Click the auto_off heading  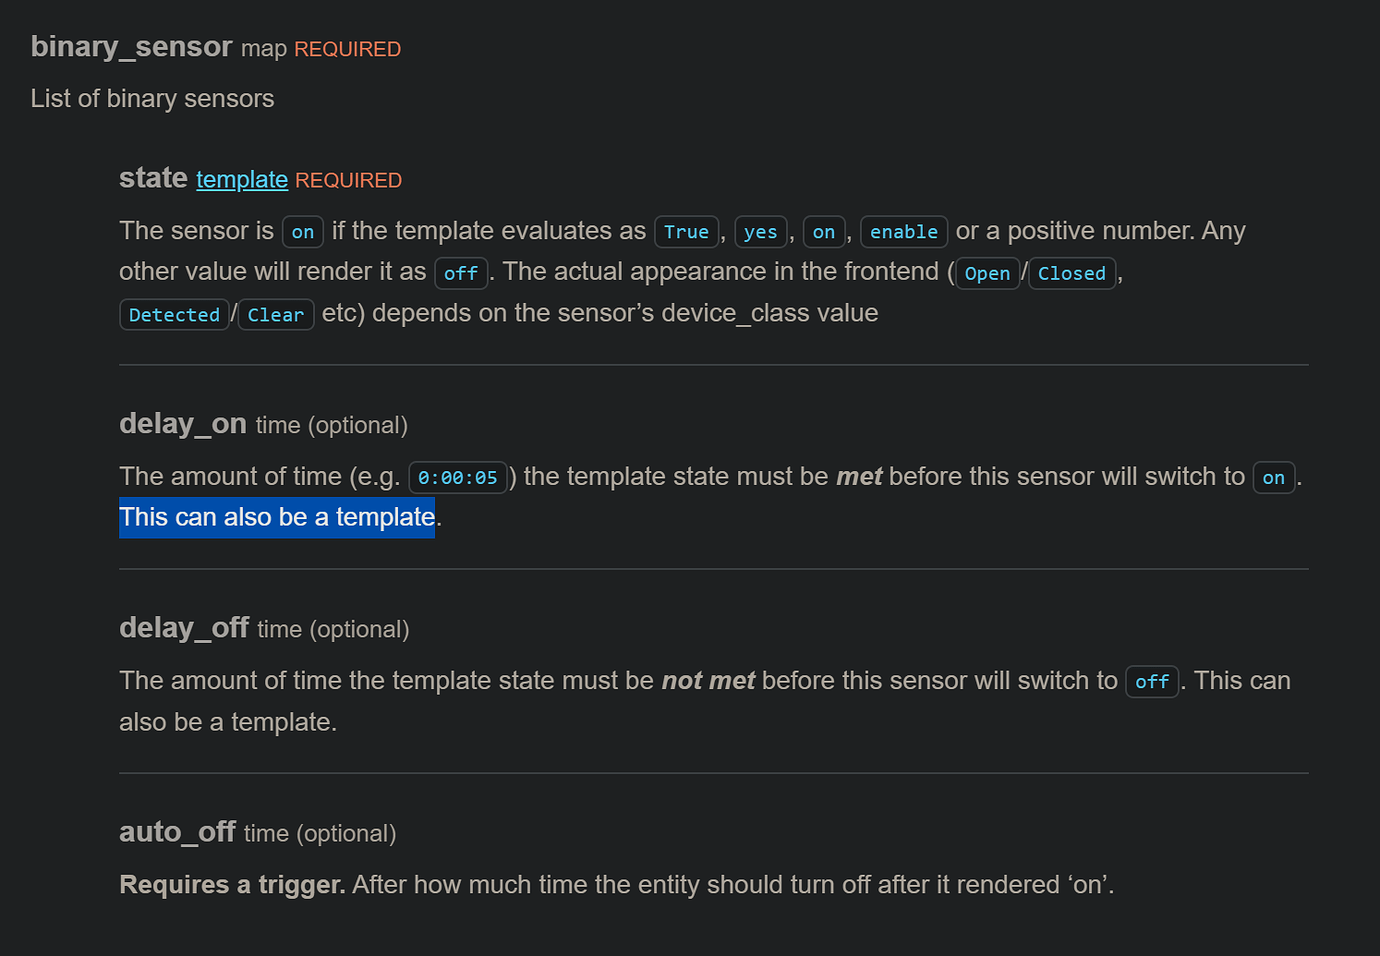[x=177, y=832]
